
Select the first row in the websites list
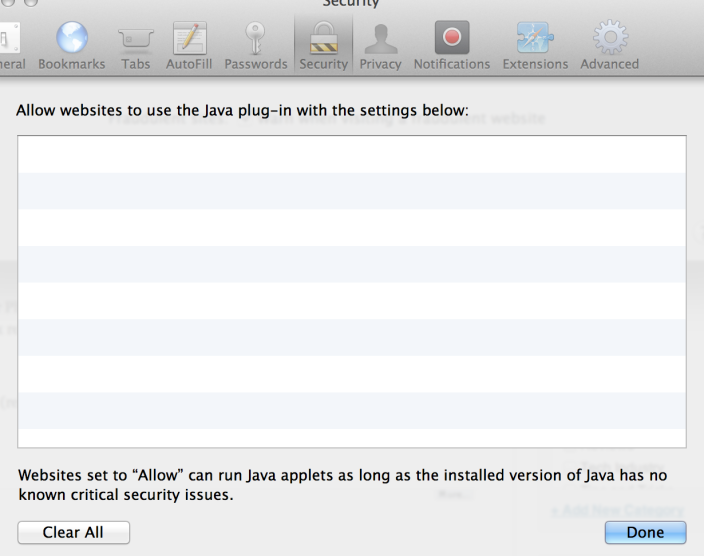pos(352,154)
